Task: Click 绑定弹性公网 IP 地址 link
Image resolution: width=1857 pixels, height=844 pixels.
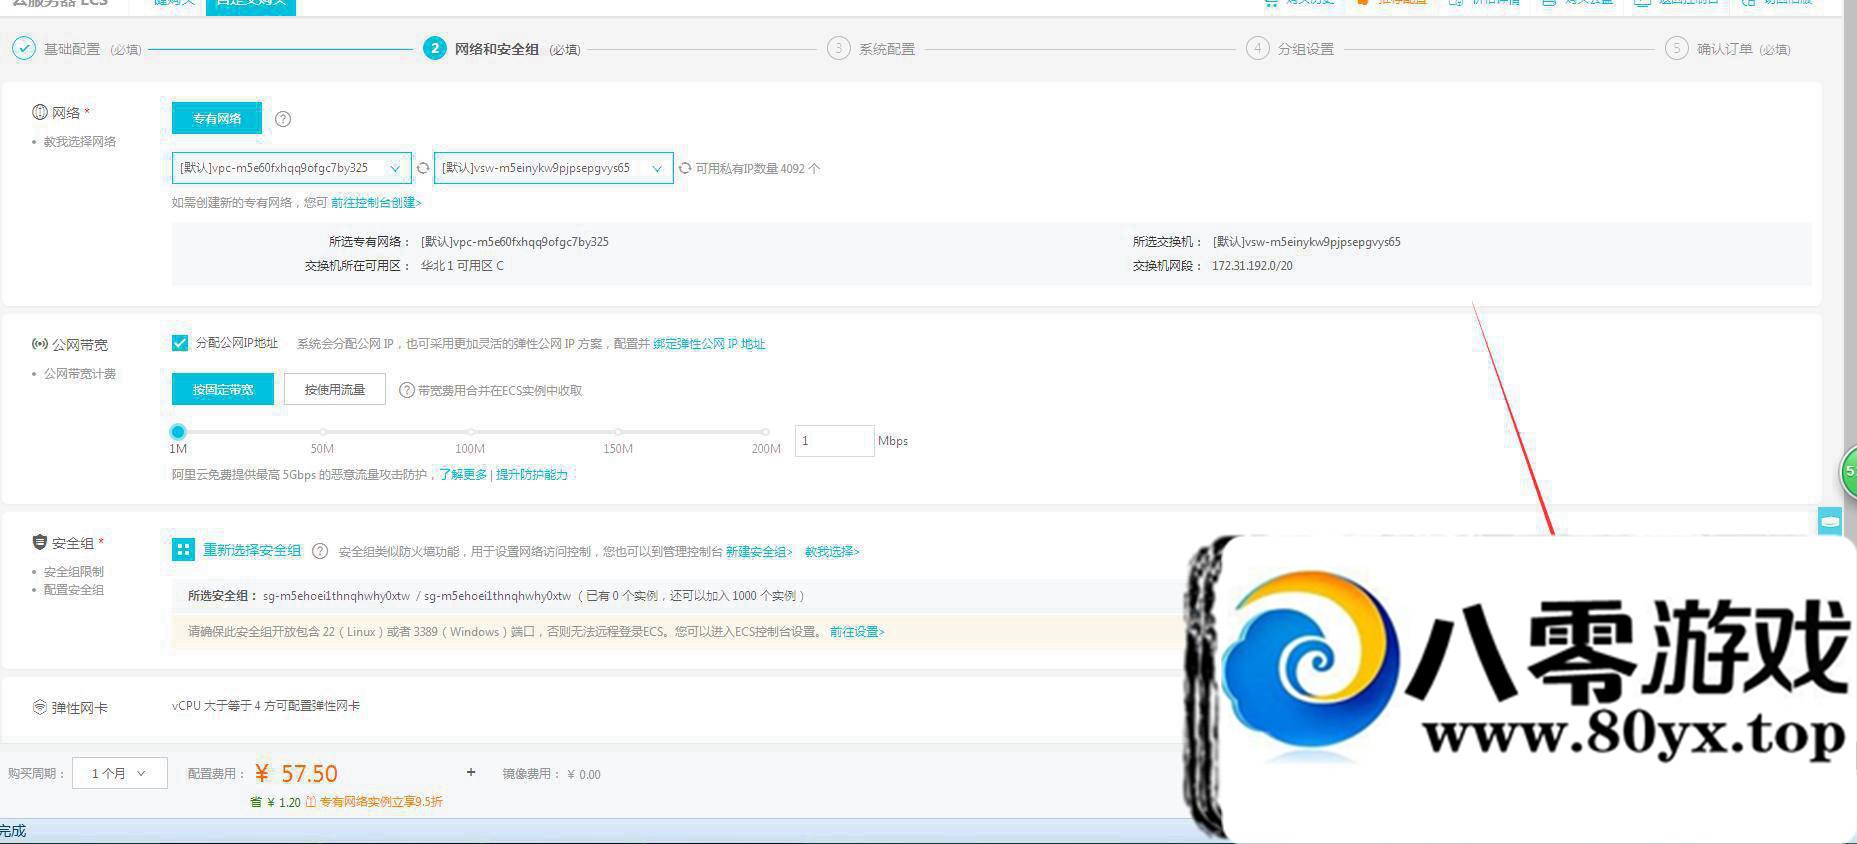Action: click(709, 344)
